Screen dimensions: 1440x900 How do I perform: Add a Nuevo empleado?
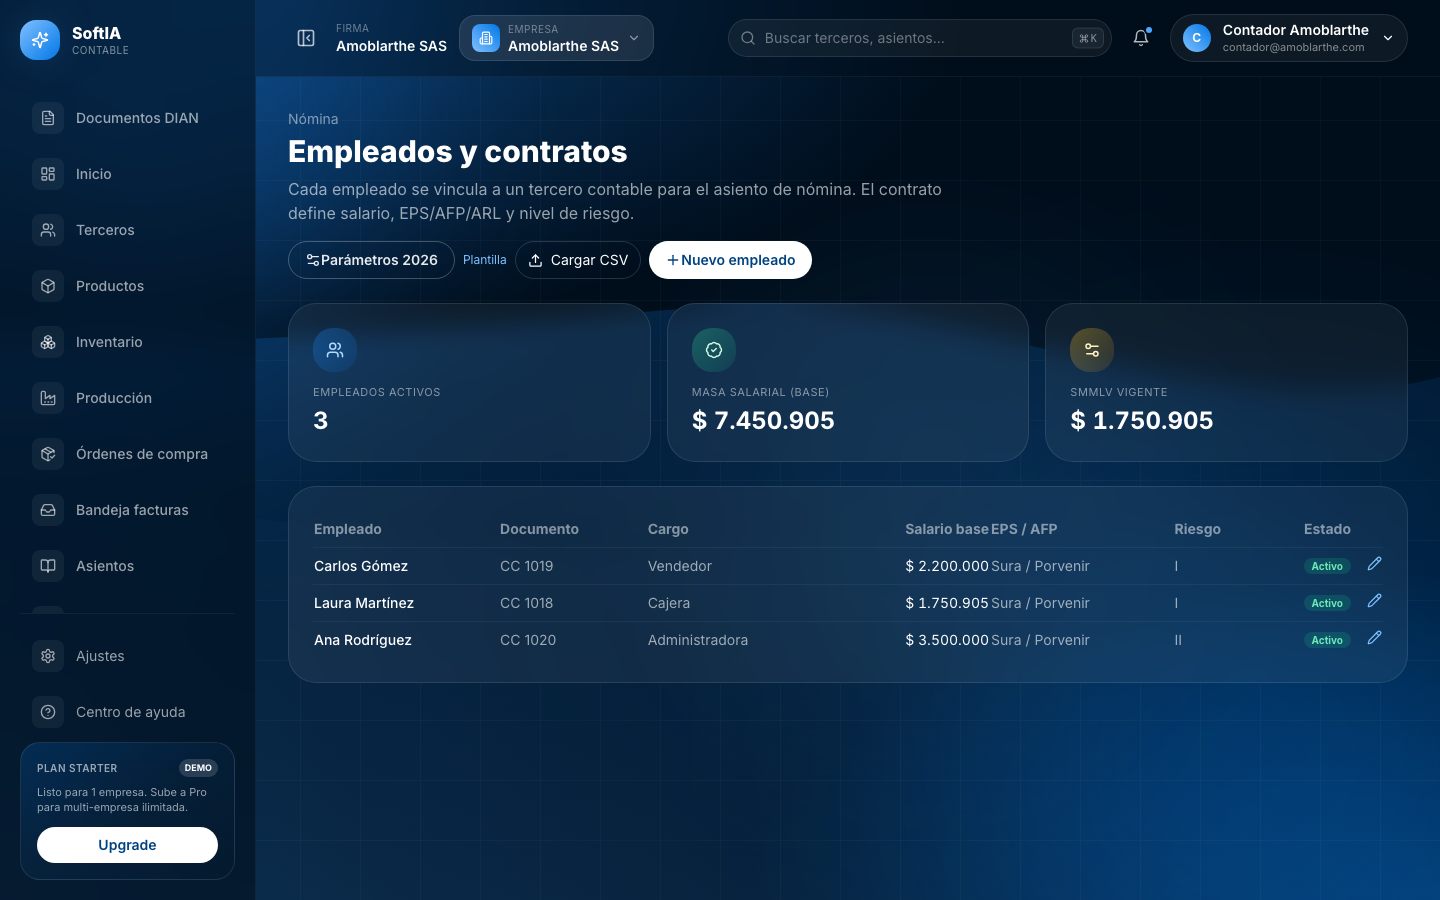[x=730, y=260]
